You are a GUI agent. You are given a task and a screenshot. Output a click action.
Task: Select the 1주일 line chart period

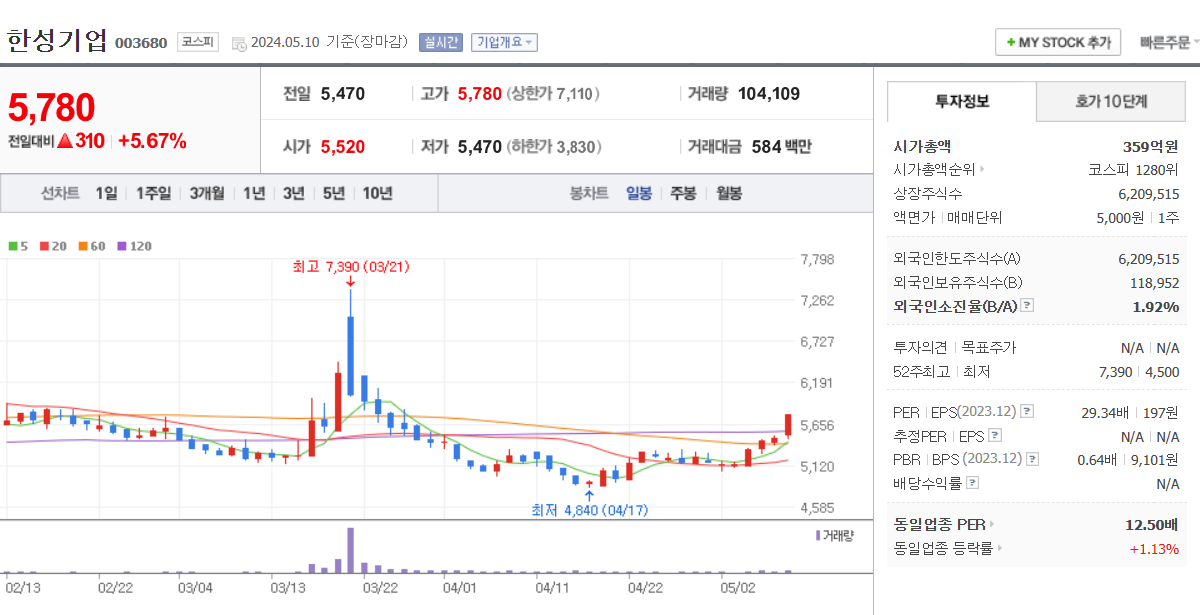tap(153, 193)
